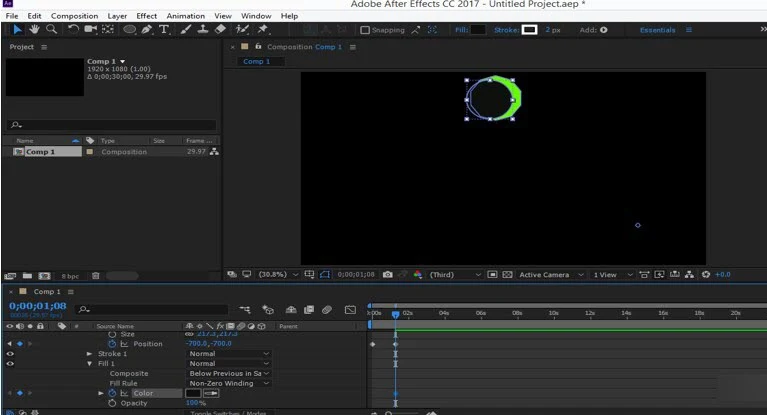Screen dimensions: 767x415
Task: Toggle Position keyframe diamond at current time
Action: click(x=20, y=344)
